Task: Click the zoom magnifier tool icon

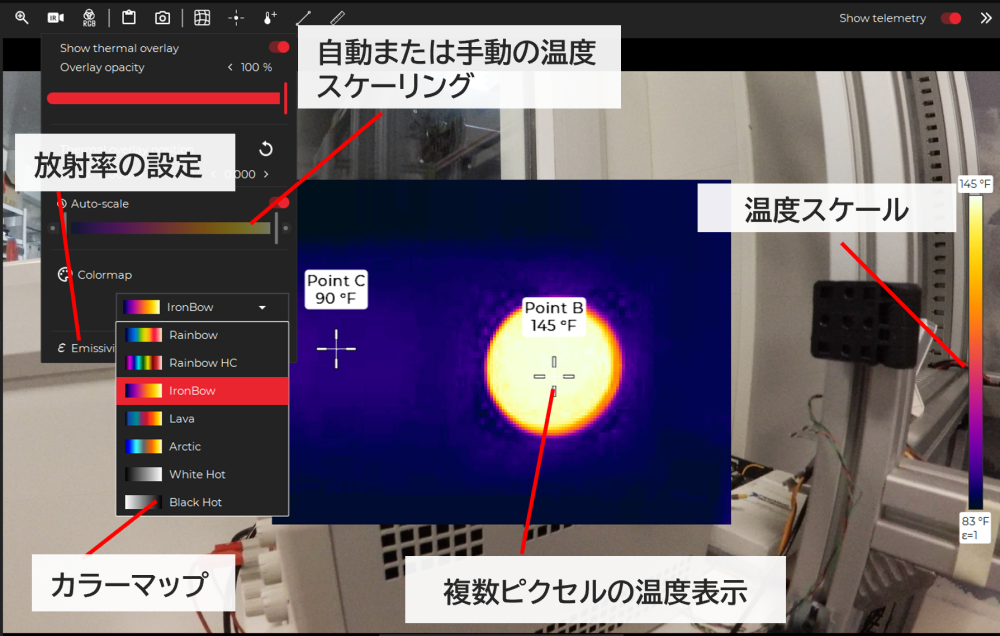Action: point(22,17)
